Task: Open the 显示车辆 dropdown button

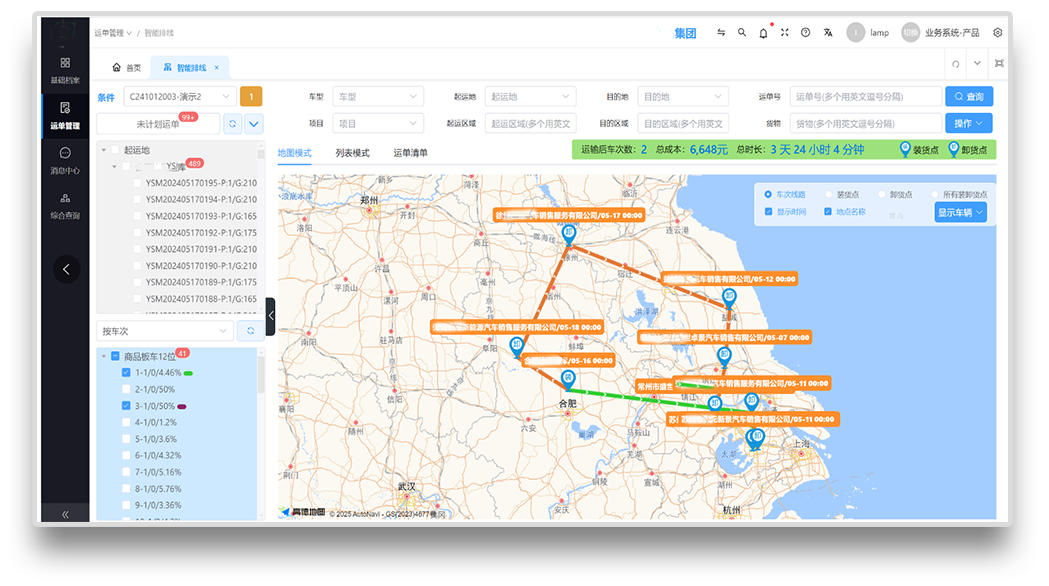Action: [961, 212]
